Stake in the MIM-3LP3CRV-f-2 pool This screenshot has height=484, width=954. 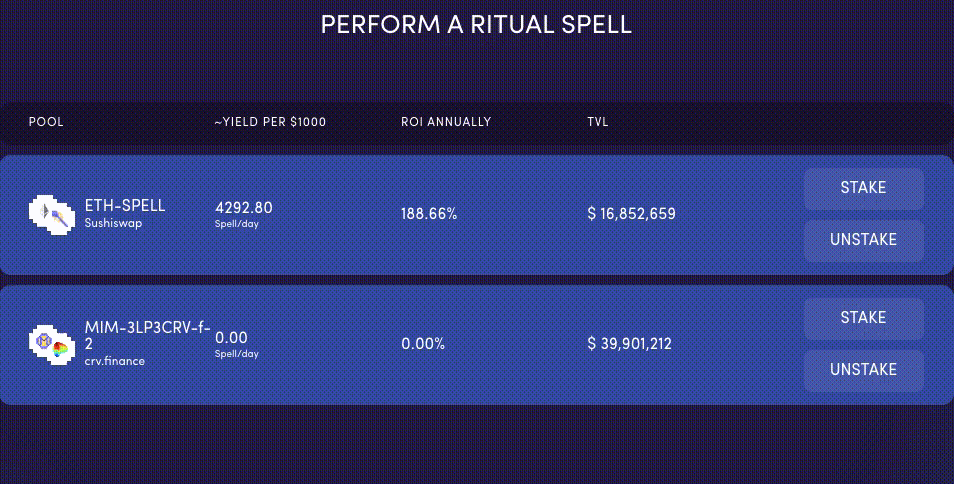point(863,318)
